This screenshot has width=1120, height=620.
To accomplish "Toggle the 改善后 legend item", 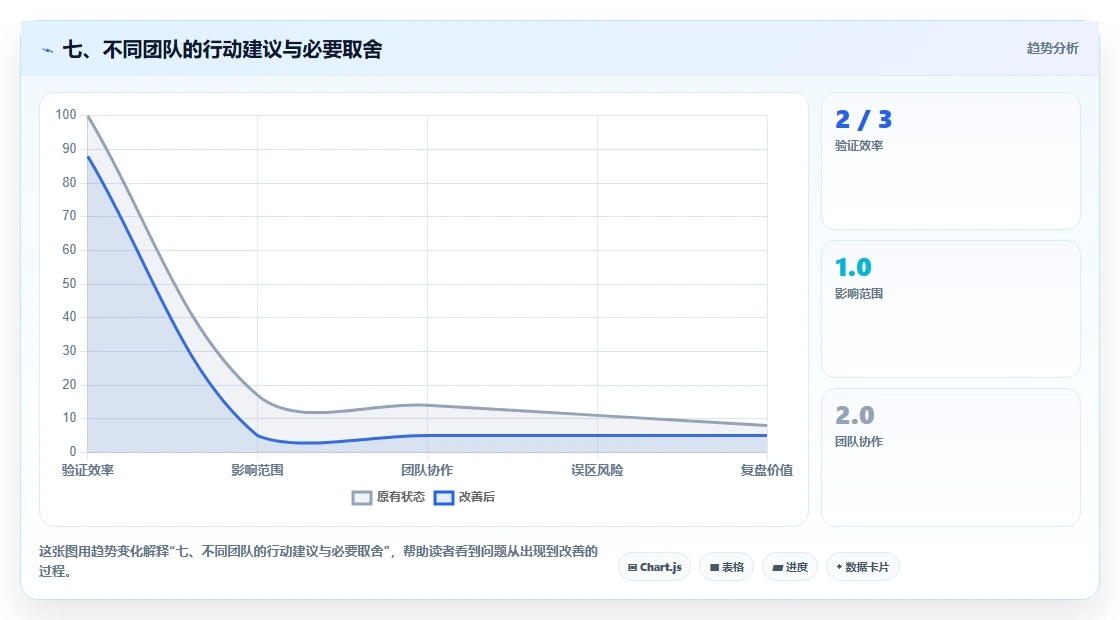I will pos(464,497).
